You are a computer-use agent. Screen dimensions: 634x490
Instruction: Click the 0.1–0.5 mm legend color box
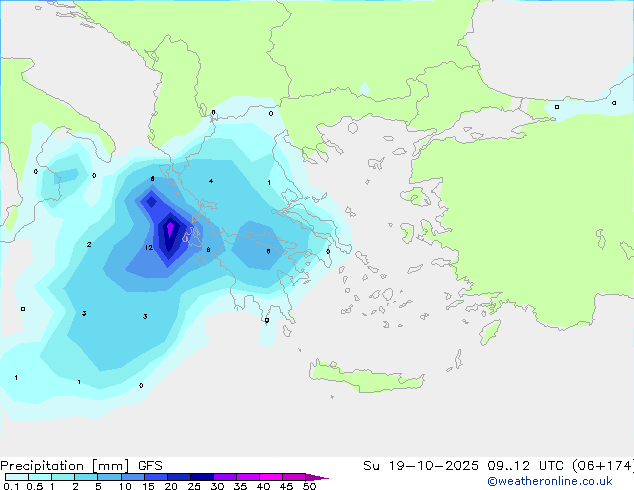click(17, 477)
